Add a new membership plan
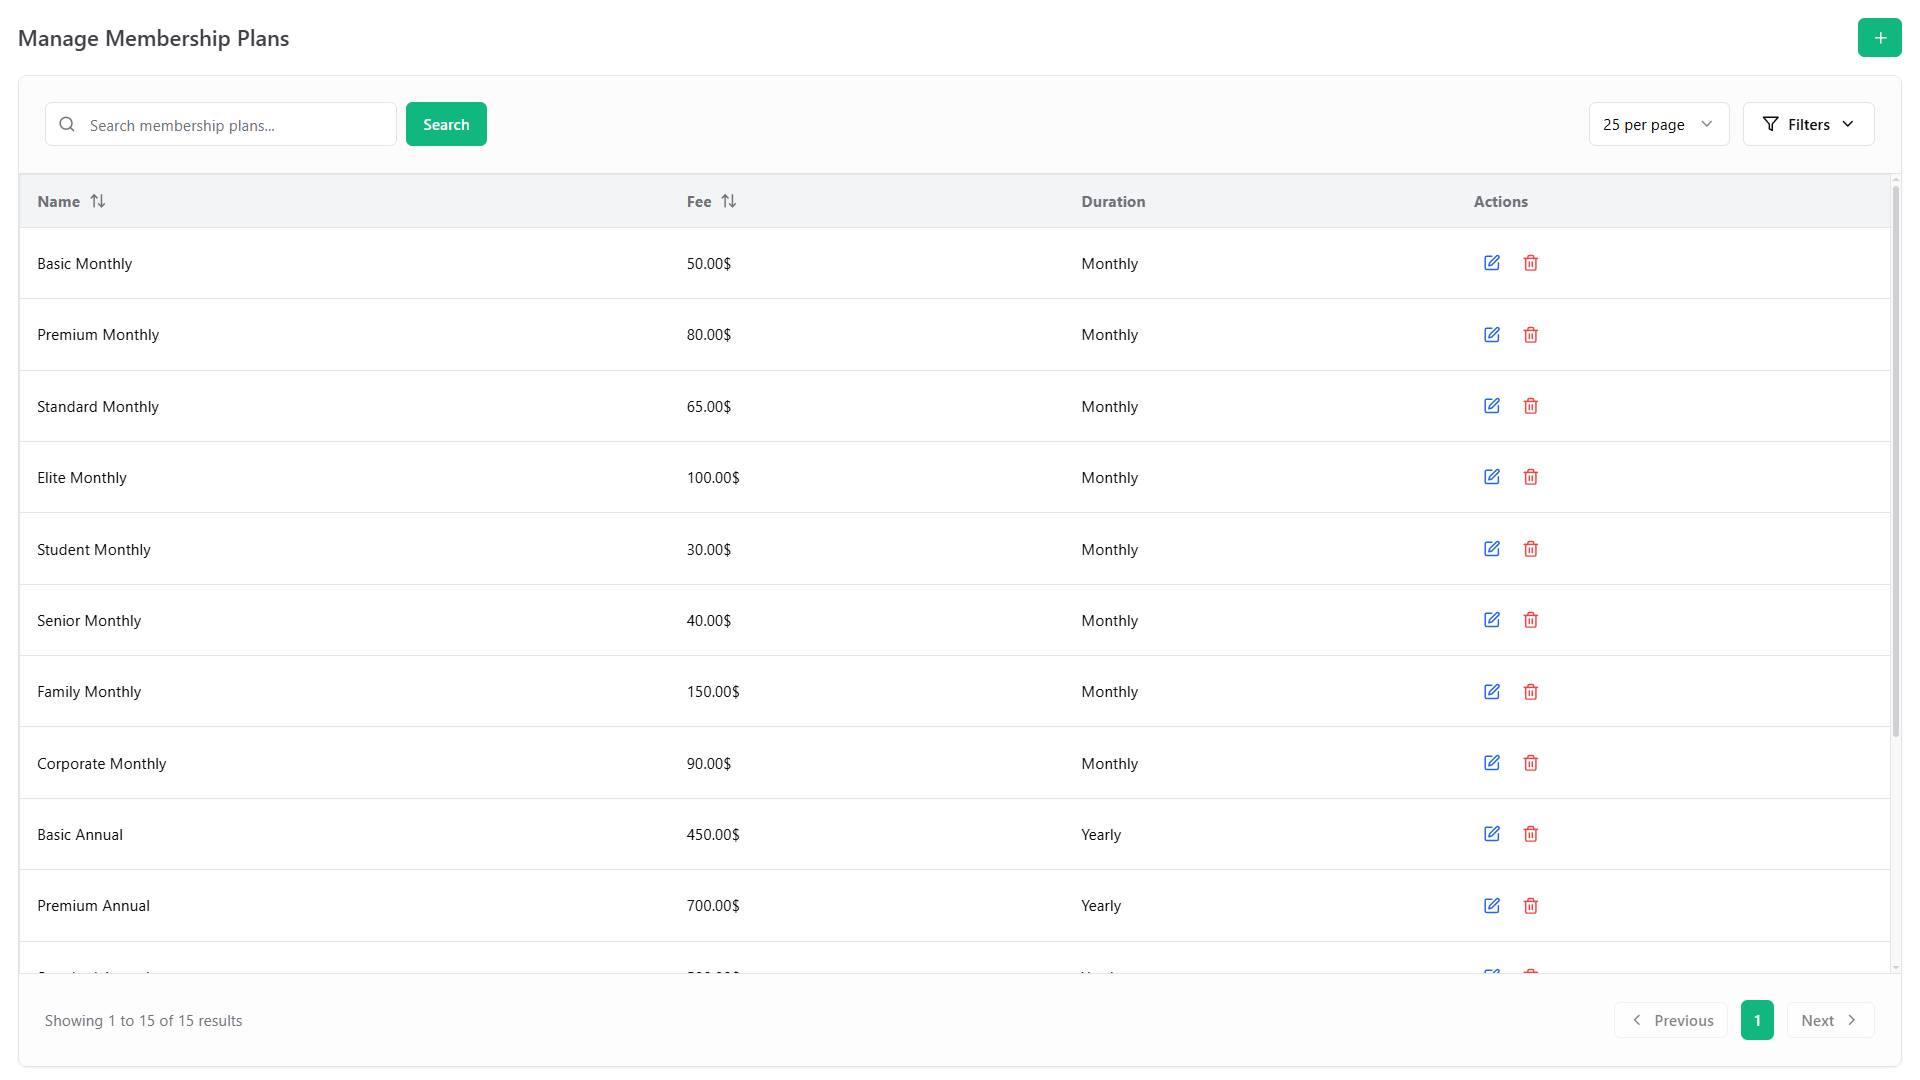1920x1080 pixels. click(1879, 38)
